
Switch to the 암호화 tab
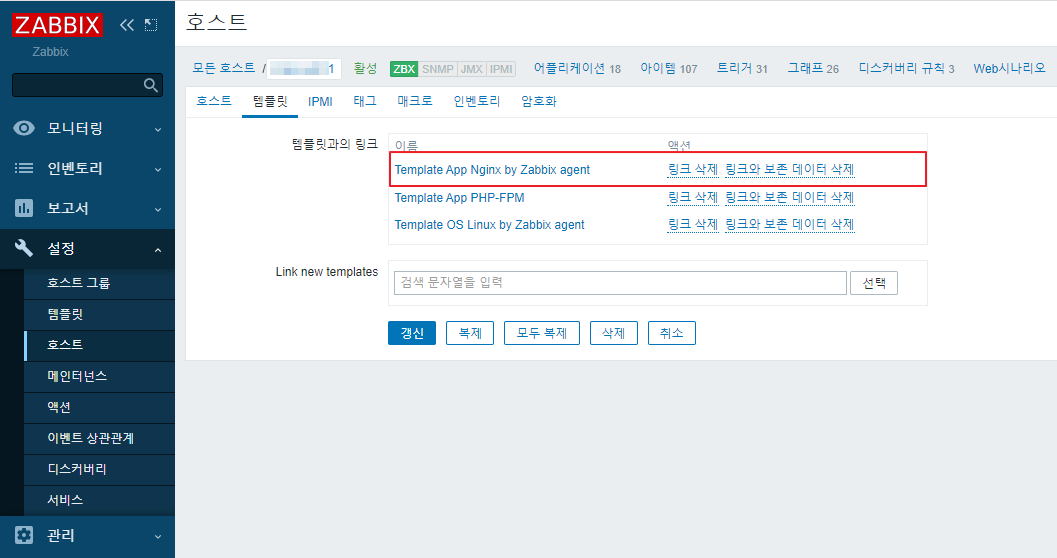[539, 101]
